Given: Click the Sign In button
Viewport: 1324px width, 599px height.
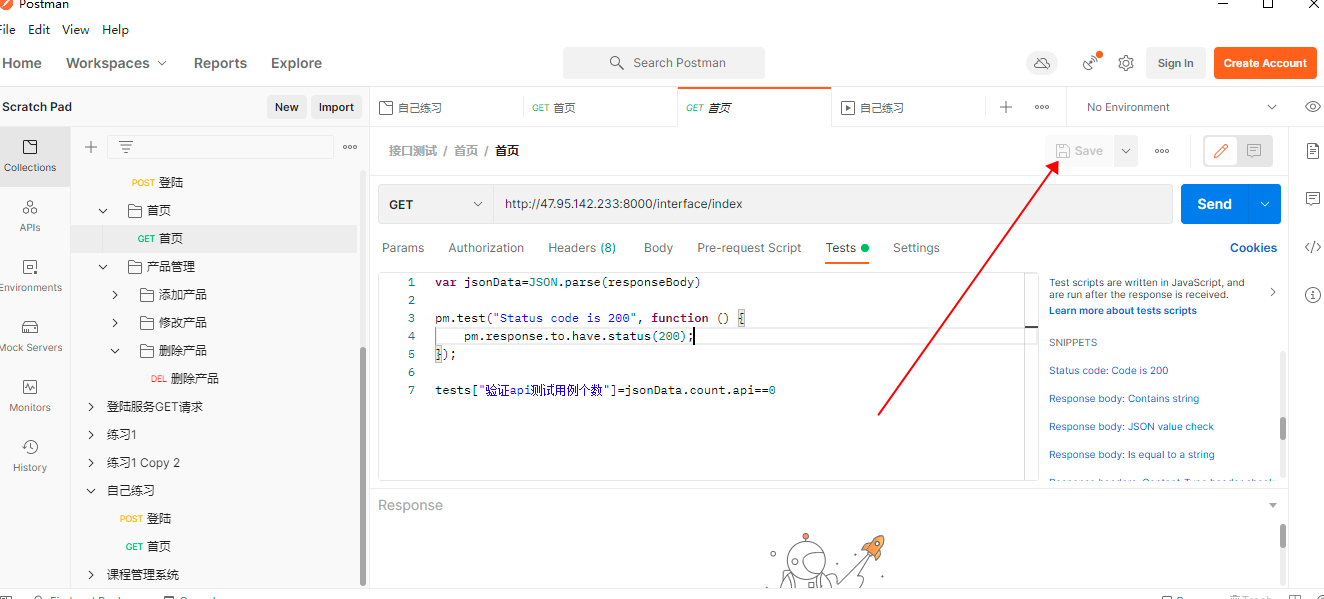Looking at the screenshot, I should tap(1176, 63).
